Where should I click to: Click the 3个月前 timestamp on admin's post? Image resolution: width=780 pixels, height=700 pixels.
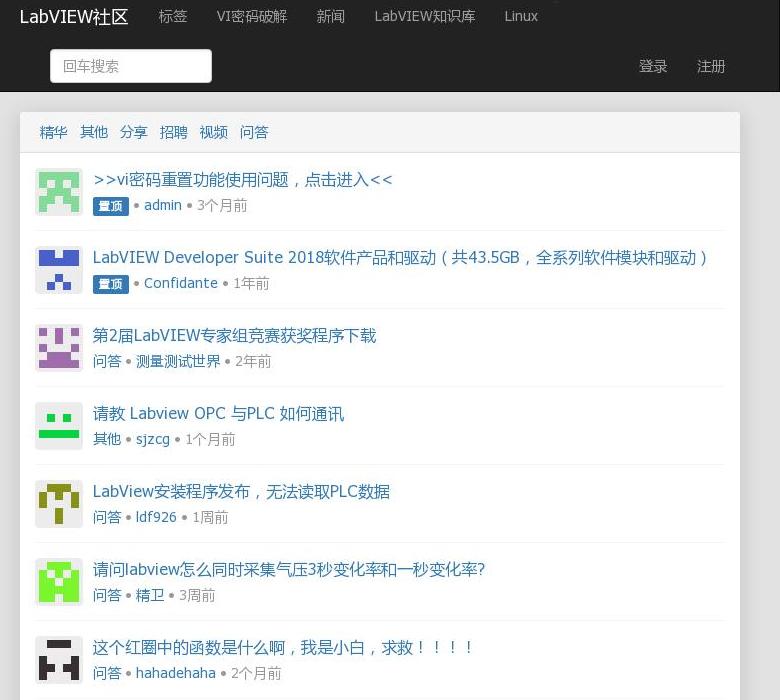pyautogui.click(x=222, y=205)
